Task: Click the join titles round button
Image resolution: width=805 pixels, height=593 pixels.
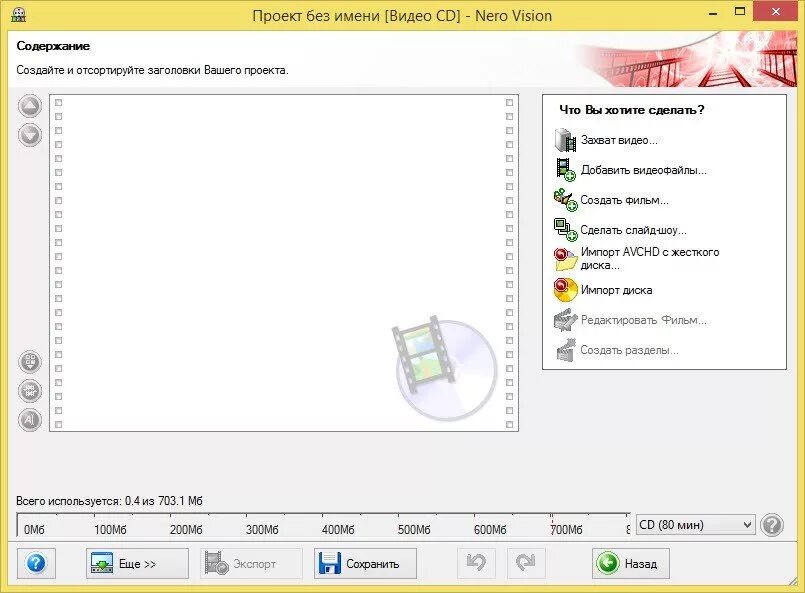Action: [30, 361]
